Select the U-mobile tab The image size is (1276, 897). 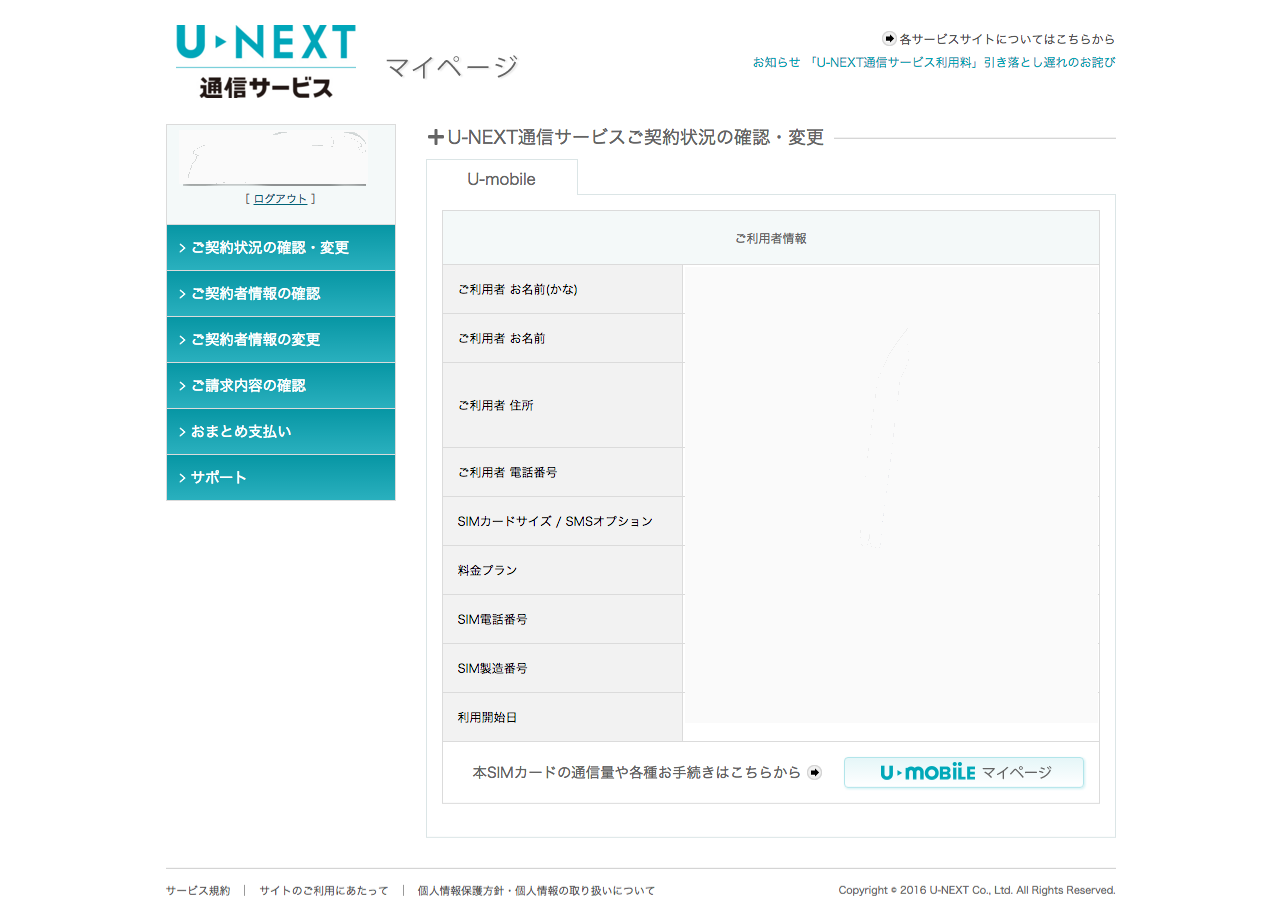[x=502, y=178]
